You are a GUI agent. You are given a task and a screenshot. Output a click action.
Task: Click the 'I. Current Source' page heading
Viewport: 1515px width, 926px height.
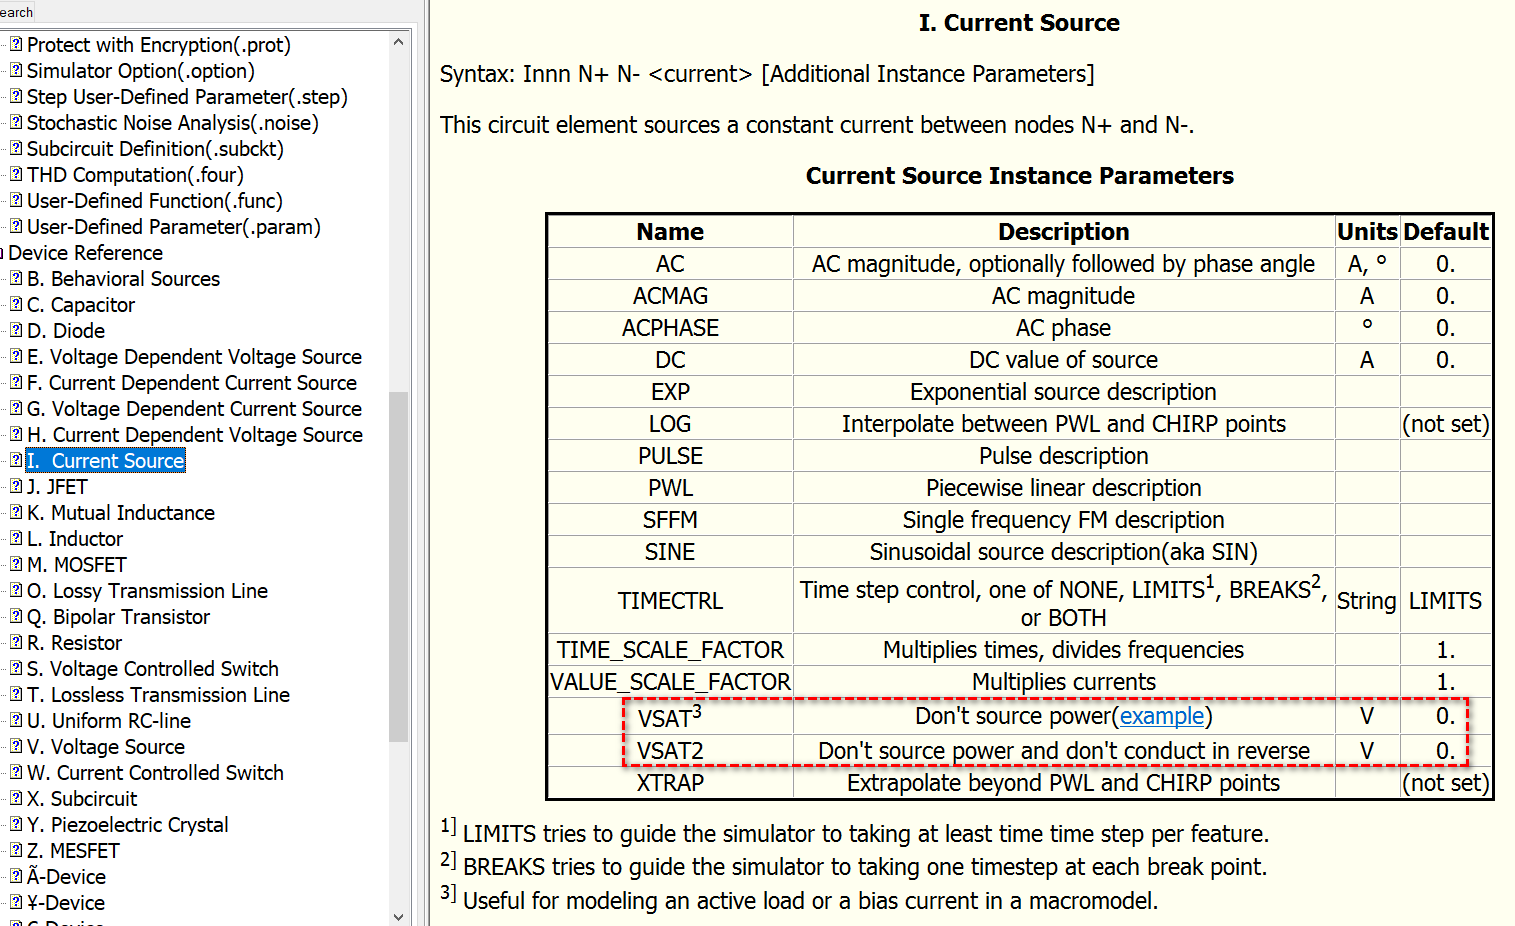click(x=1019, y=23)
